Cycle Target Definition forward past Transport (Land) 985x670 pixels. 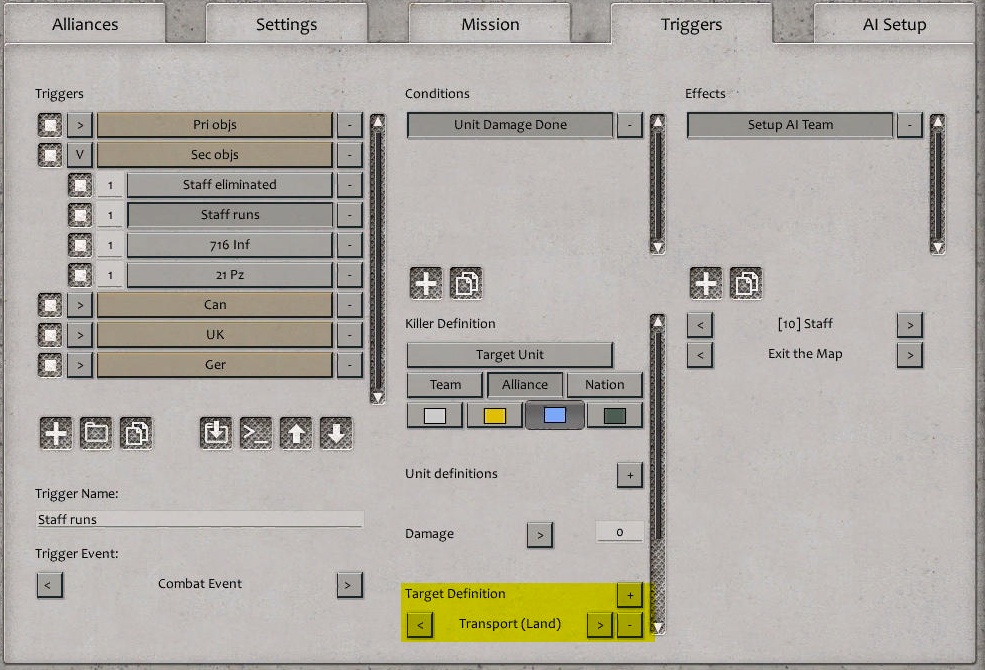(599, 623)
